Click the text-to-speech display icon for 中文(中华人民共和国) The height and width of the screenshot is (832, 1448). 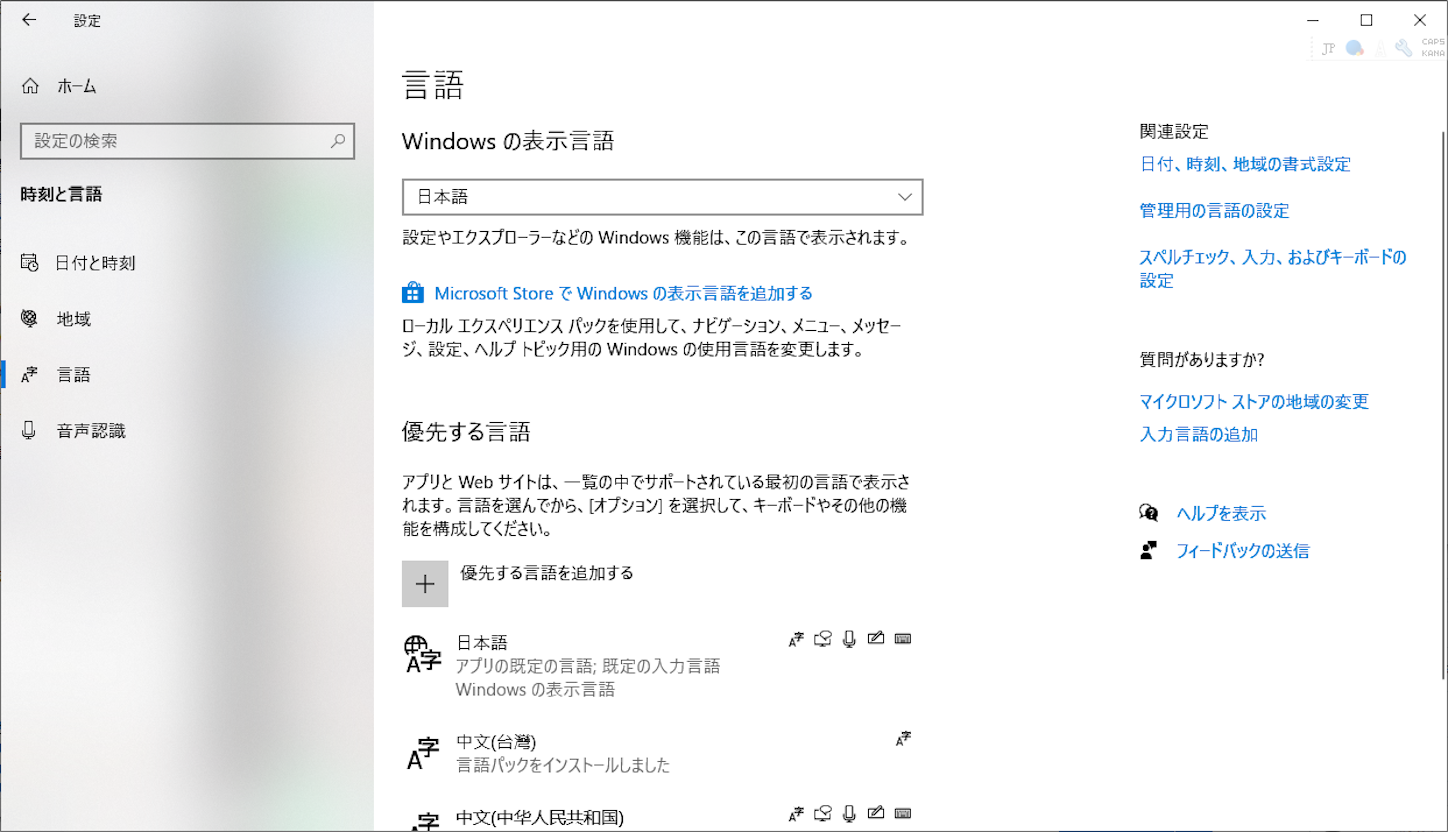click(x=822, y=813)
